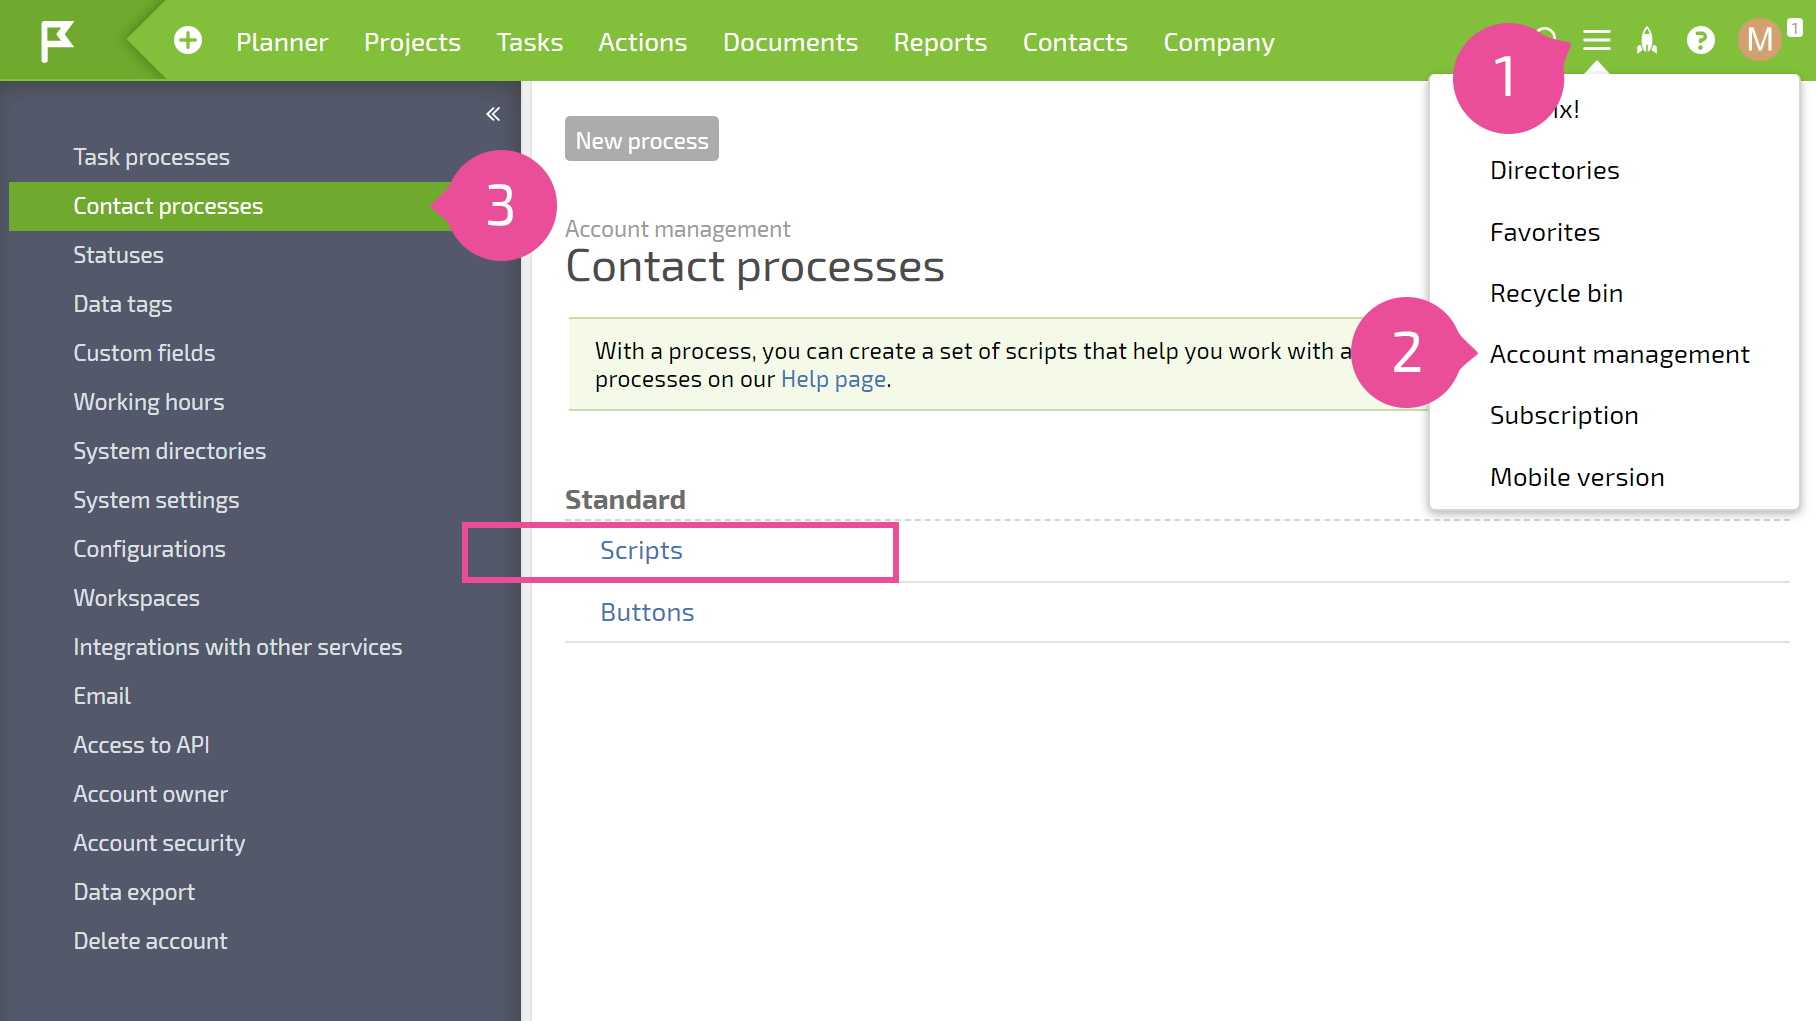Screen dimensions: 1816x1021
Task: Open Account security in sidebar
Action: pyautogui.click(x=159, y=843)
